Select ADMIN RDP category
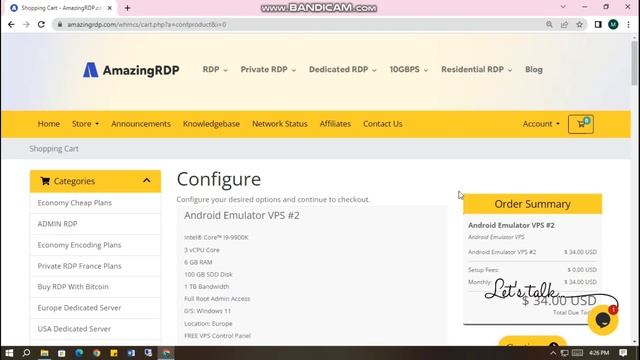 [95, 224]
